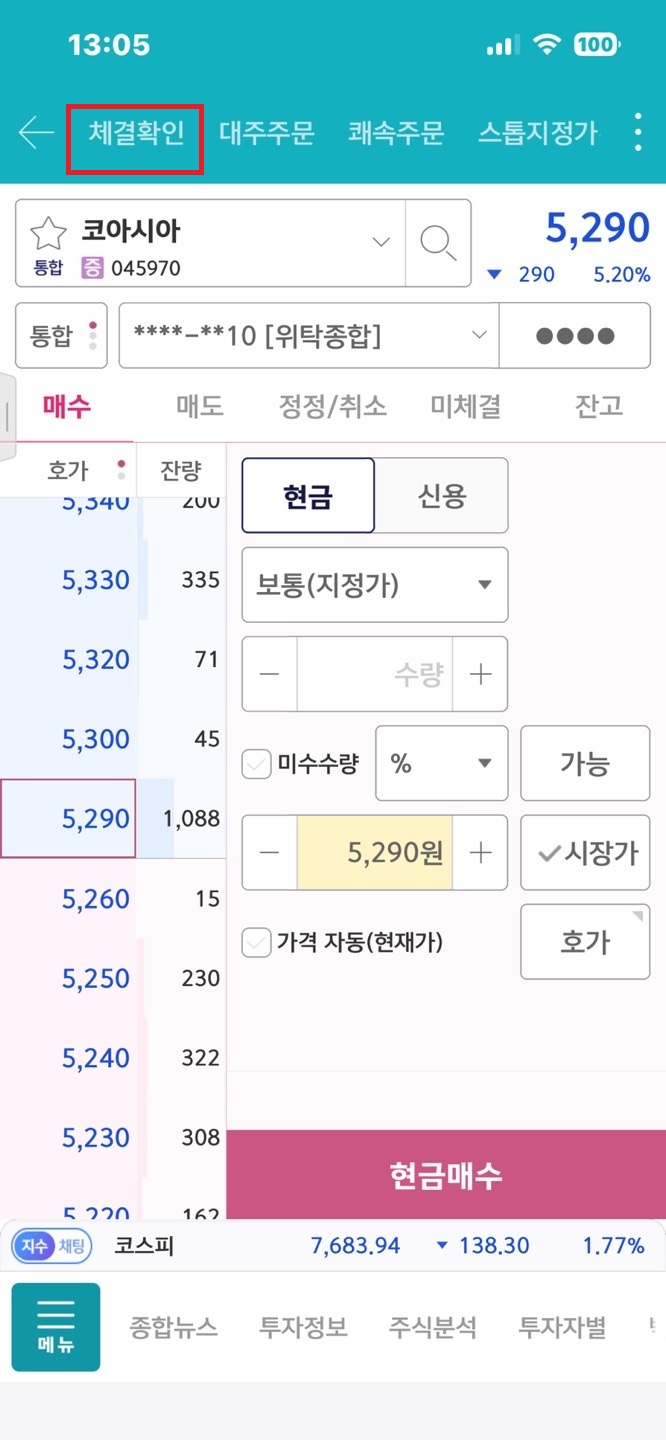Add 코아시아 to favorites with star icon
Screen dimensions: 666x1440
[x=48, y=232]
